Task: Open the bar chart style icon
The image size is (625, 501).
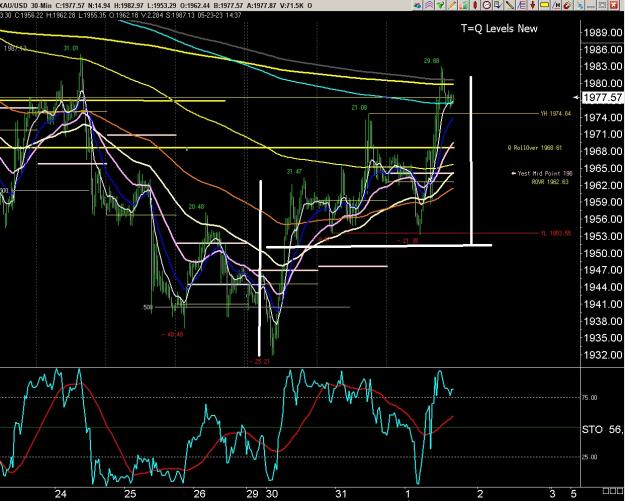Action: pyautogui.click(x=464, y=5)
